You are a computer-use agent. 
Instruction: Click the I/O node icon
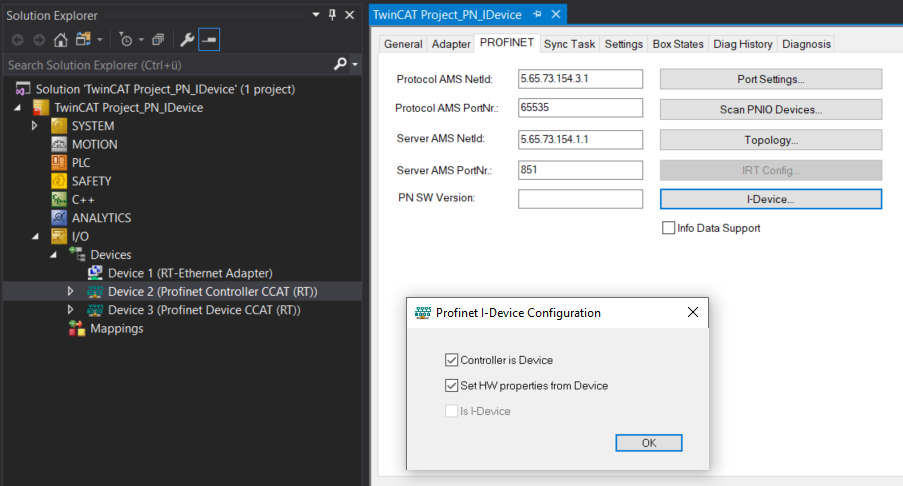(x=59, y=236)
